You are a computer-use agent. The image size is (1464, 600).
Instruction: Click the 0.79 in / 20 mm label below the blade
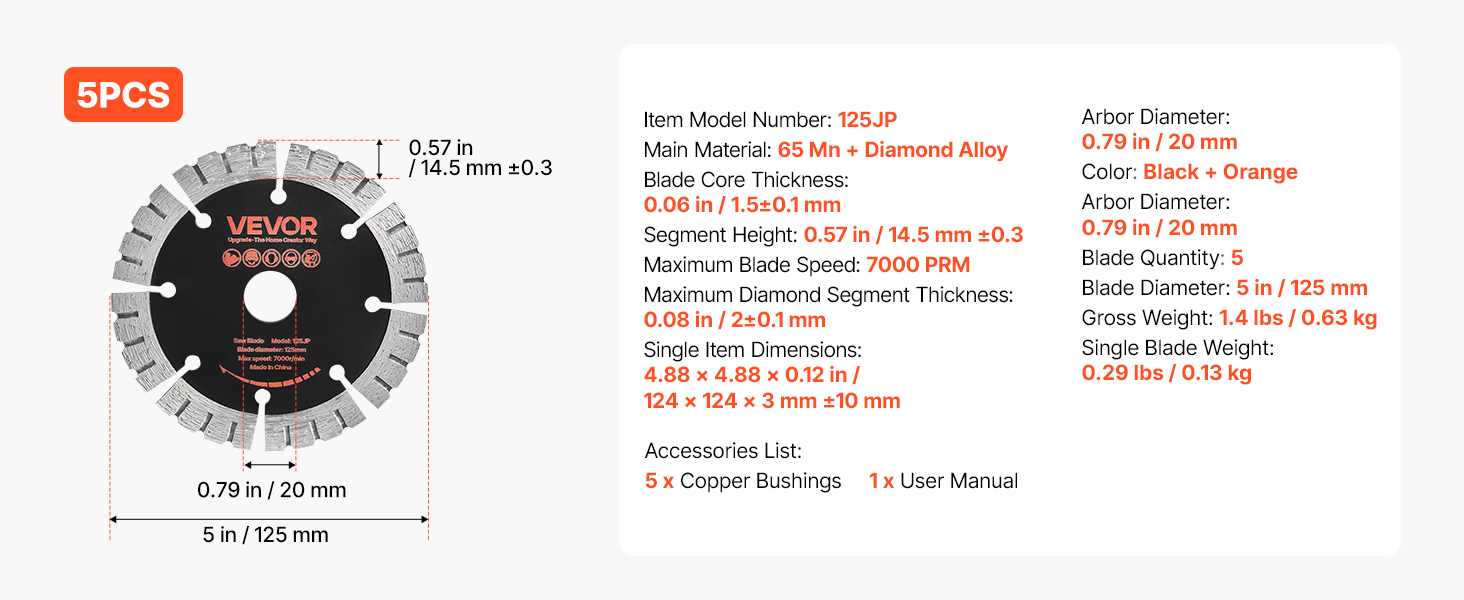click(272, 490)
